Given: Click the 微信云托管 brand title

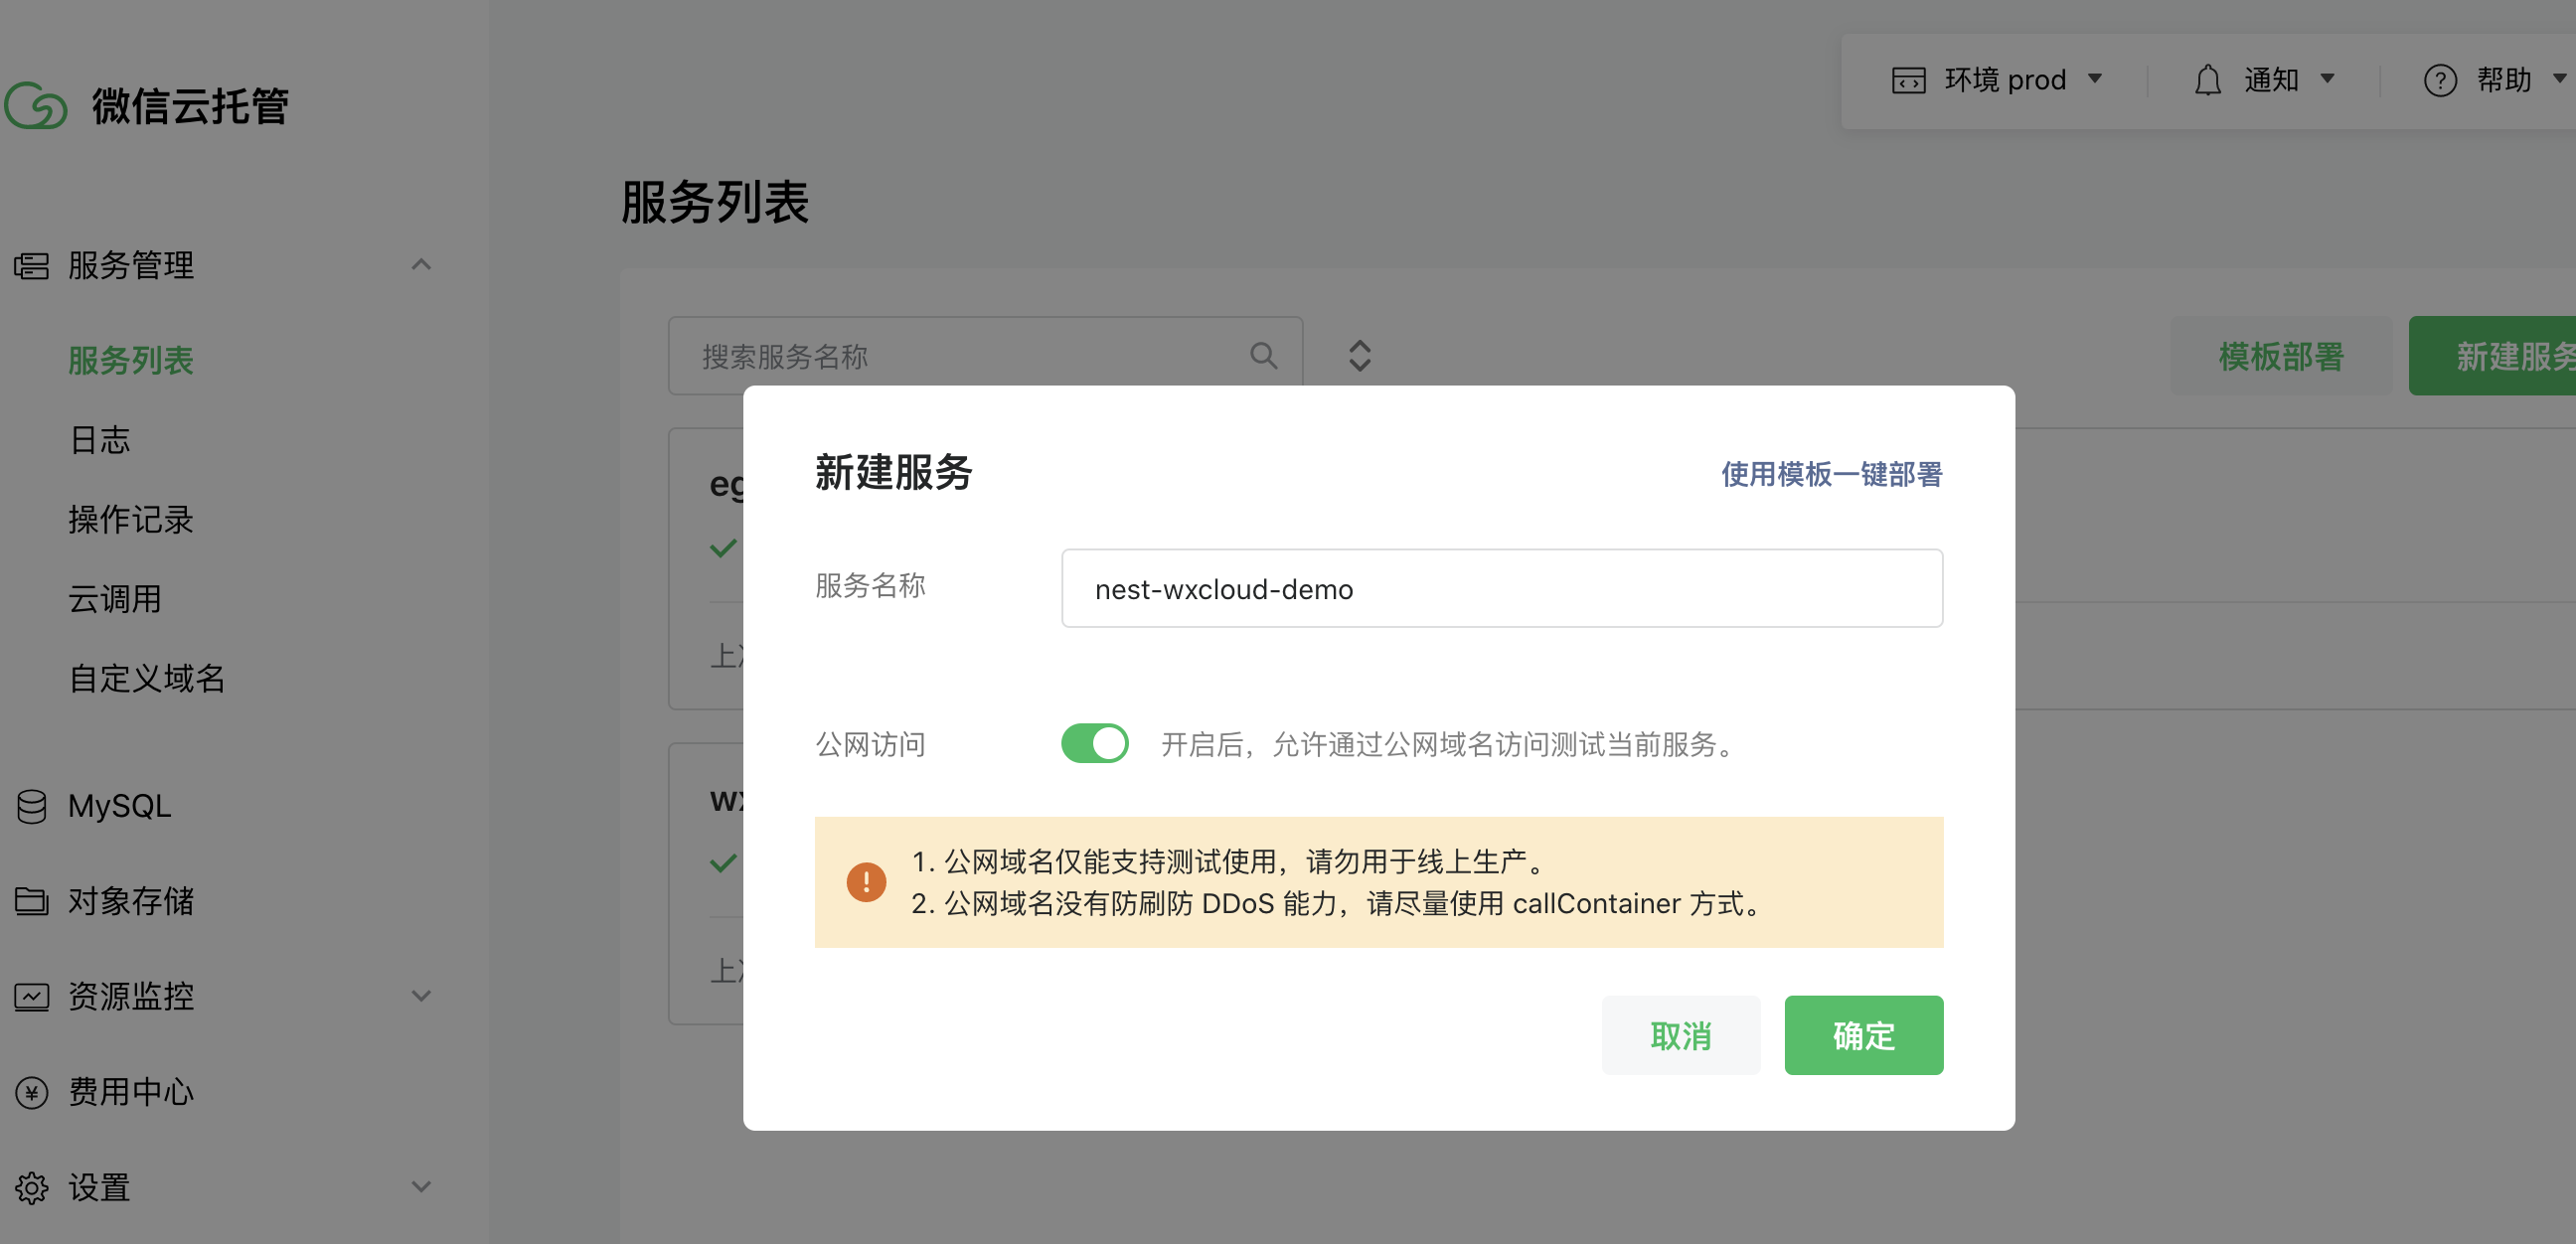Looking at the screenshot, I should point(190,106).
